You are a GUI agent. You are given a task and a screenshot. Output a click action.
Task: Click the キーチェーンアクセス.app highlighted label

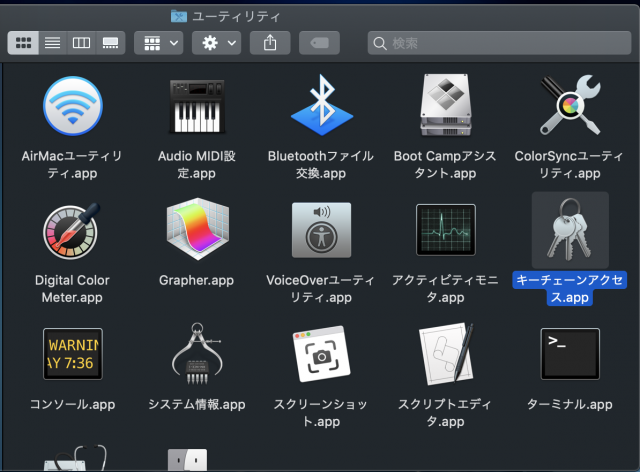569,289
